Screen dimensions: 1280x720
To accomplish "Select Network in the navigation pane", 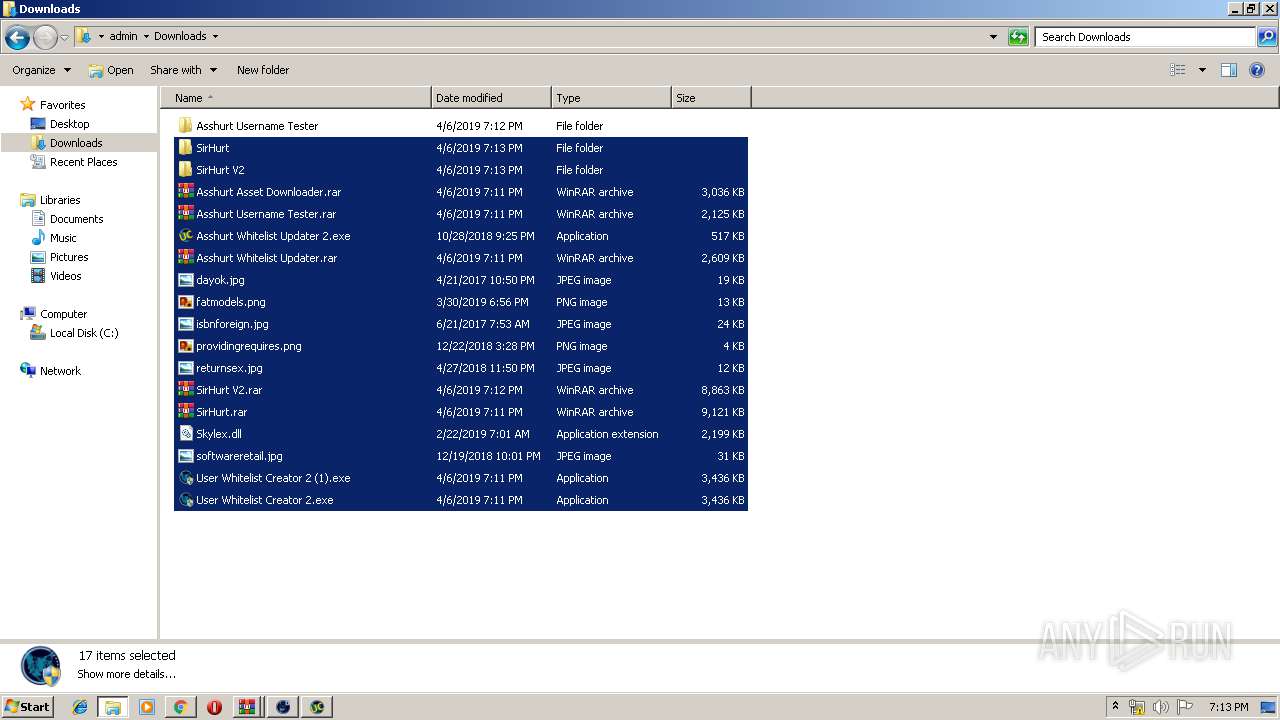I will [60, 371].
